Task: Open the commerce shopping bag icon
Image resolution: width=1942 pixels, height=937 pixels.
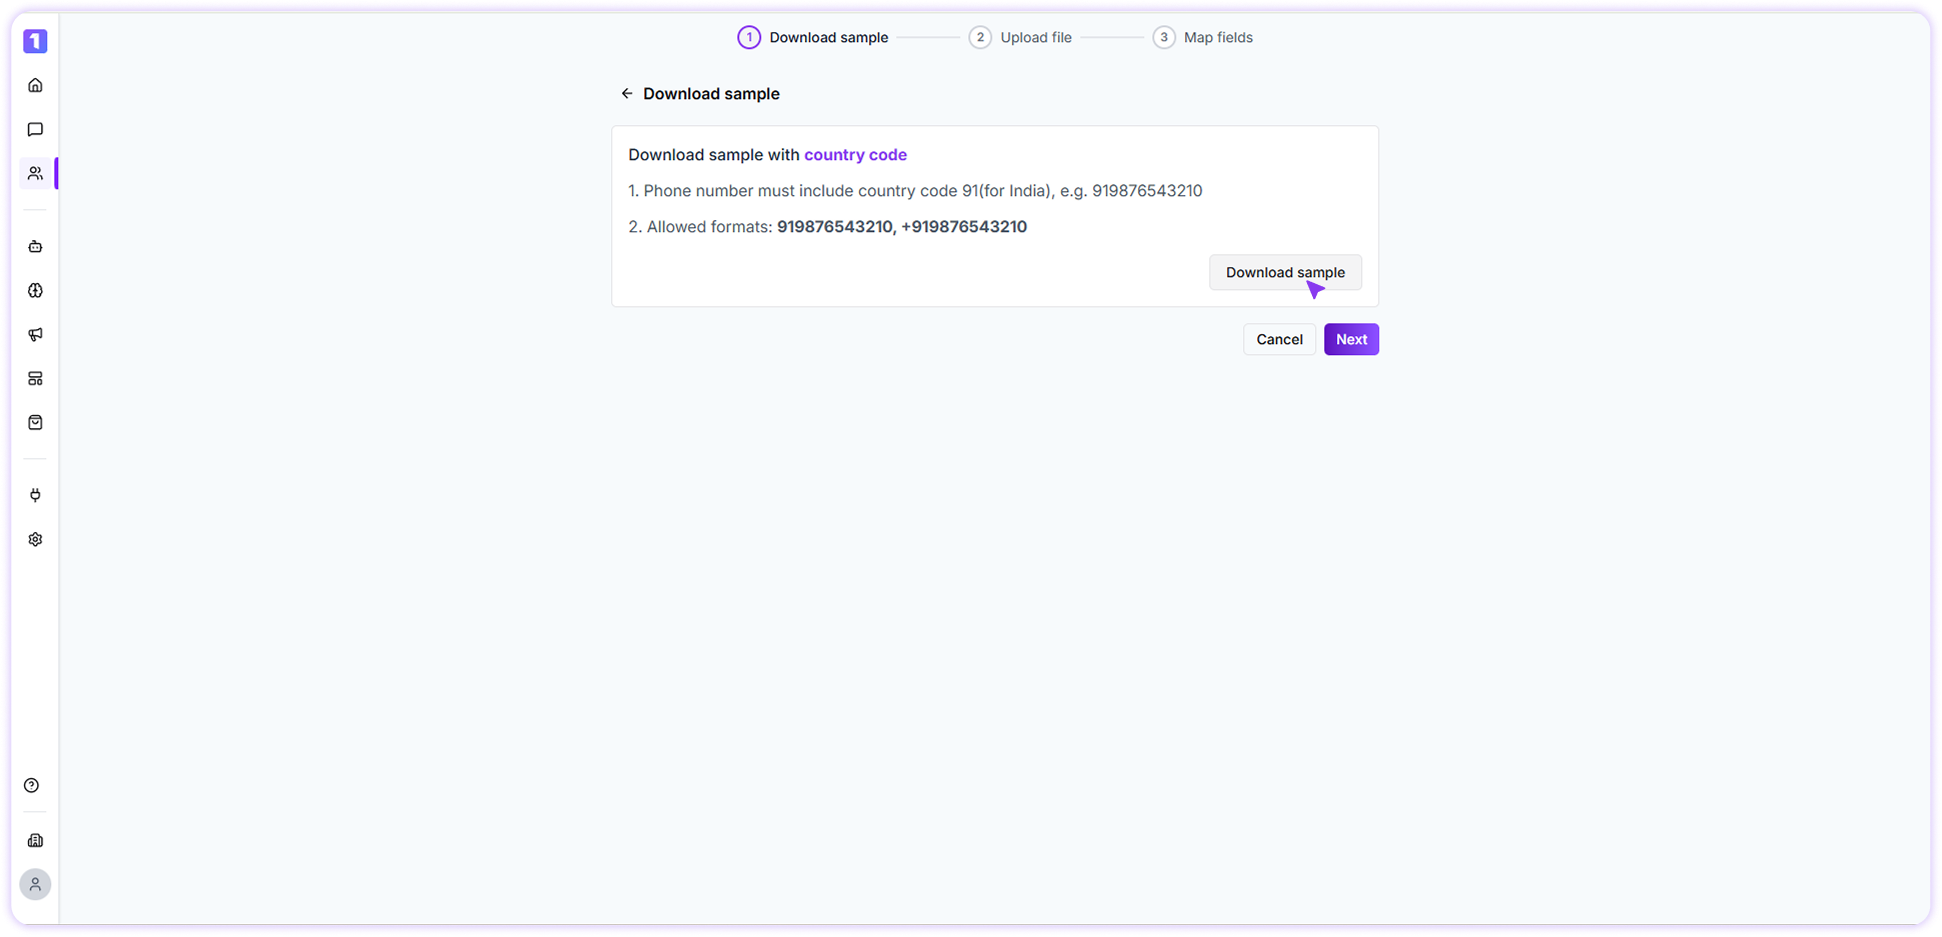Action: tap(35, 422)
